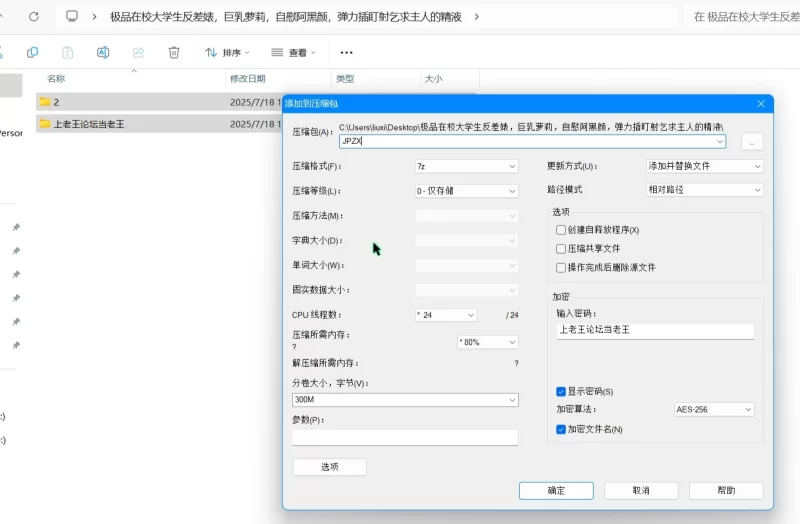Open the 压缩所需内存 dropdown showing 80%
This screenshot has height=524, width=800.
488,342
